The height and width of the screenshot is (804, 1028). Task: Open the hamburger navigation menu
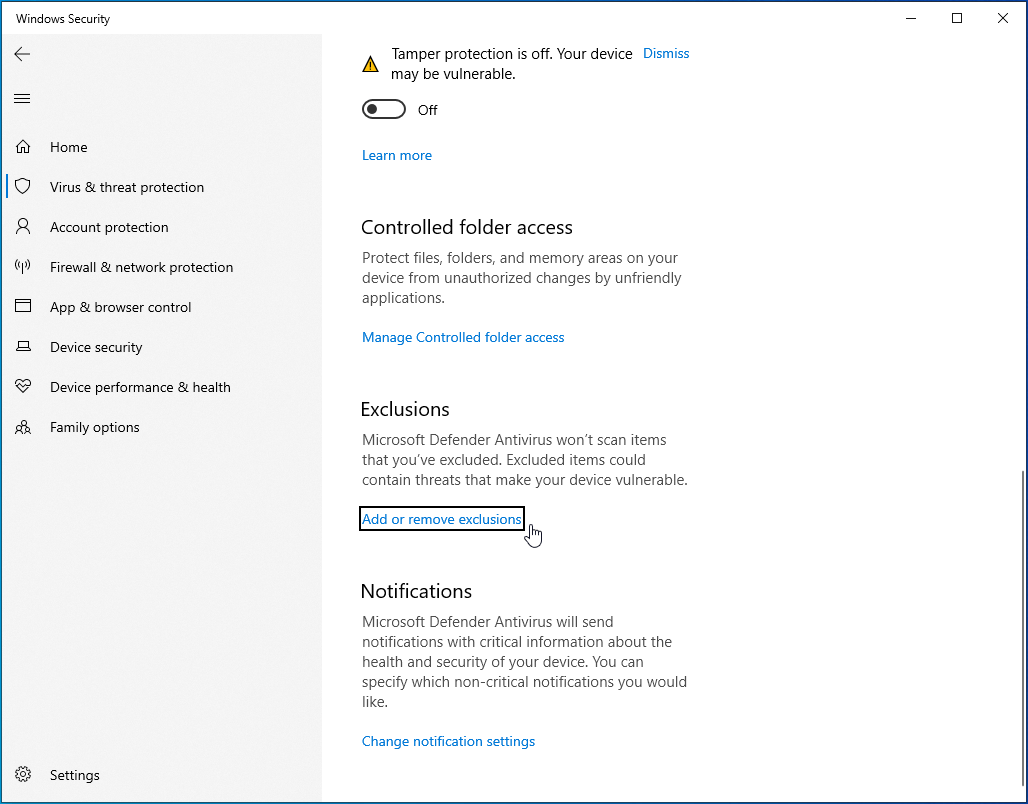tap(22, 98)
